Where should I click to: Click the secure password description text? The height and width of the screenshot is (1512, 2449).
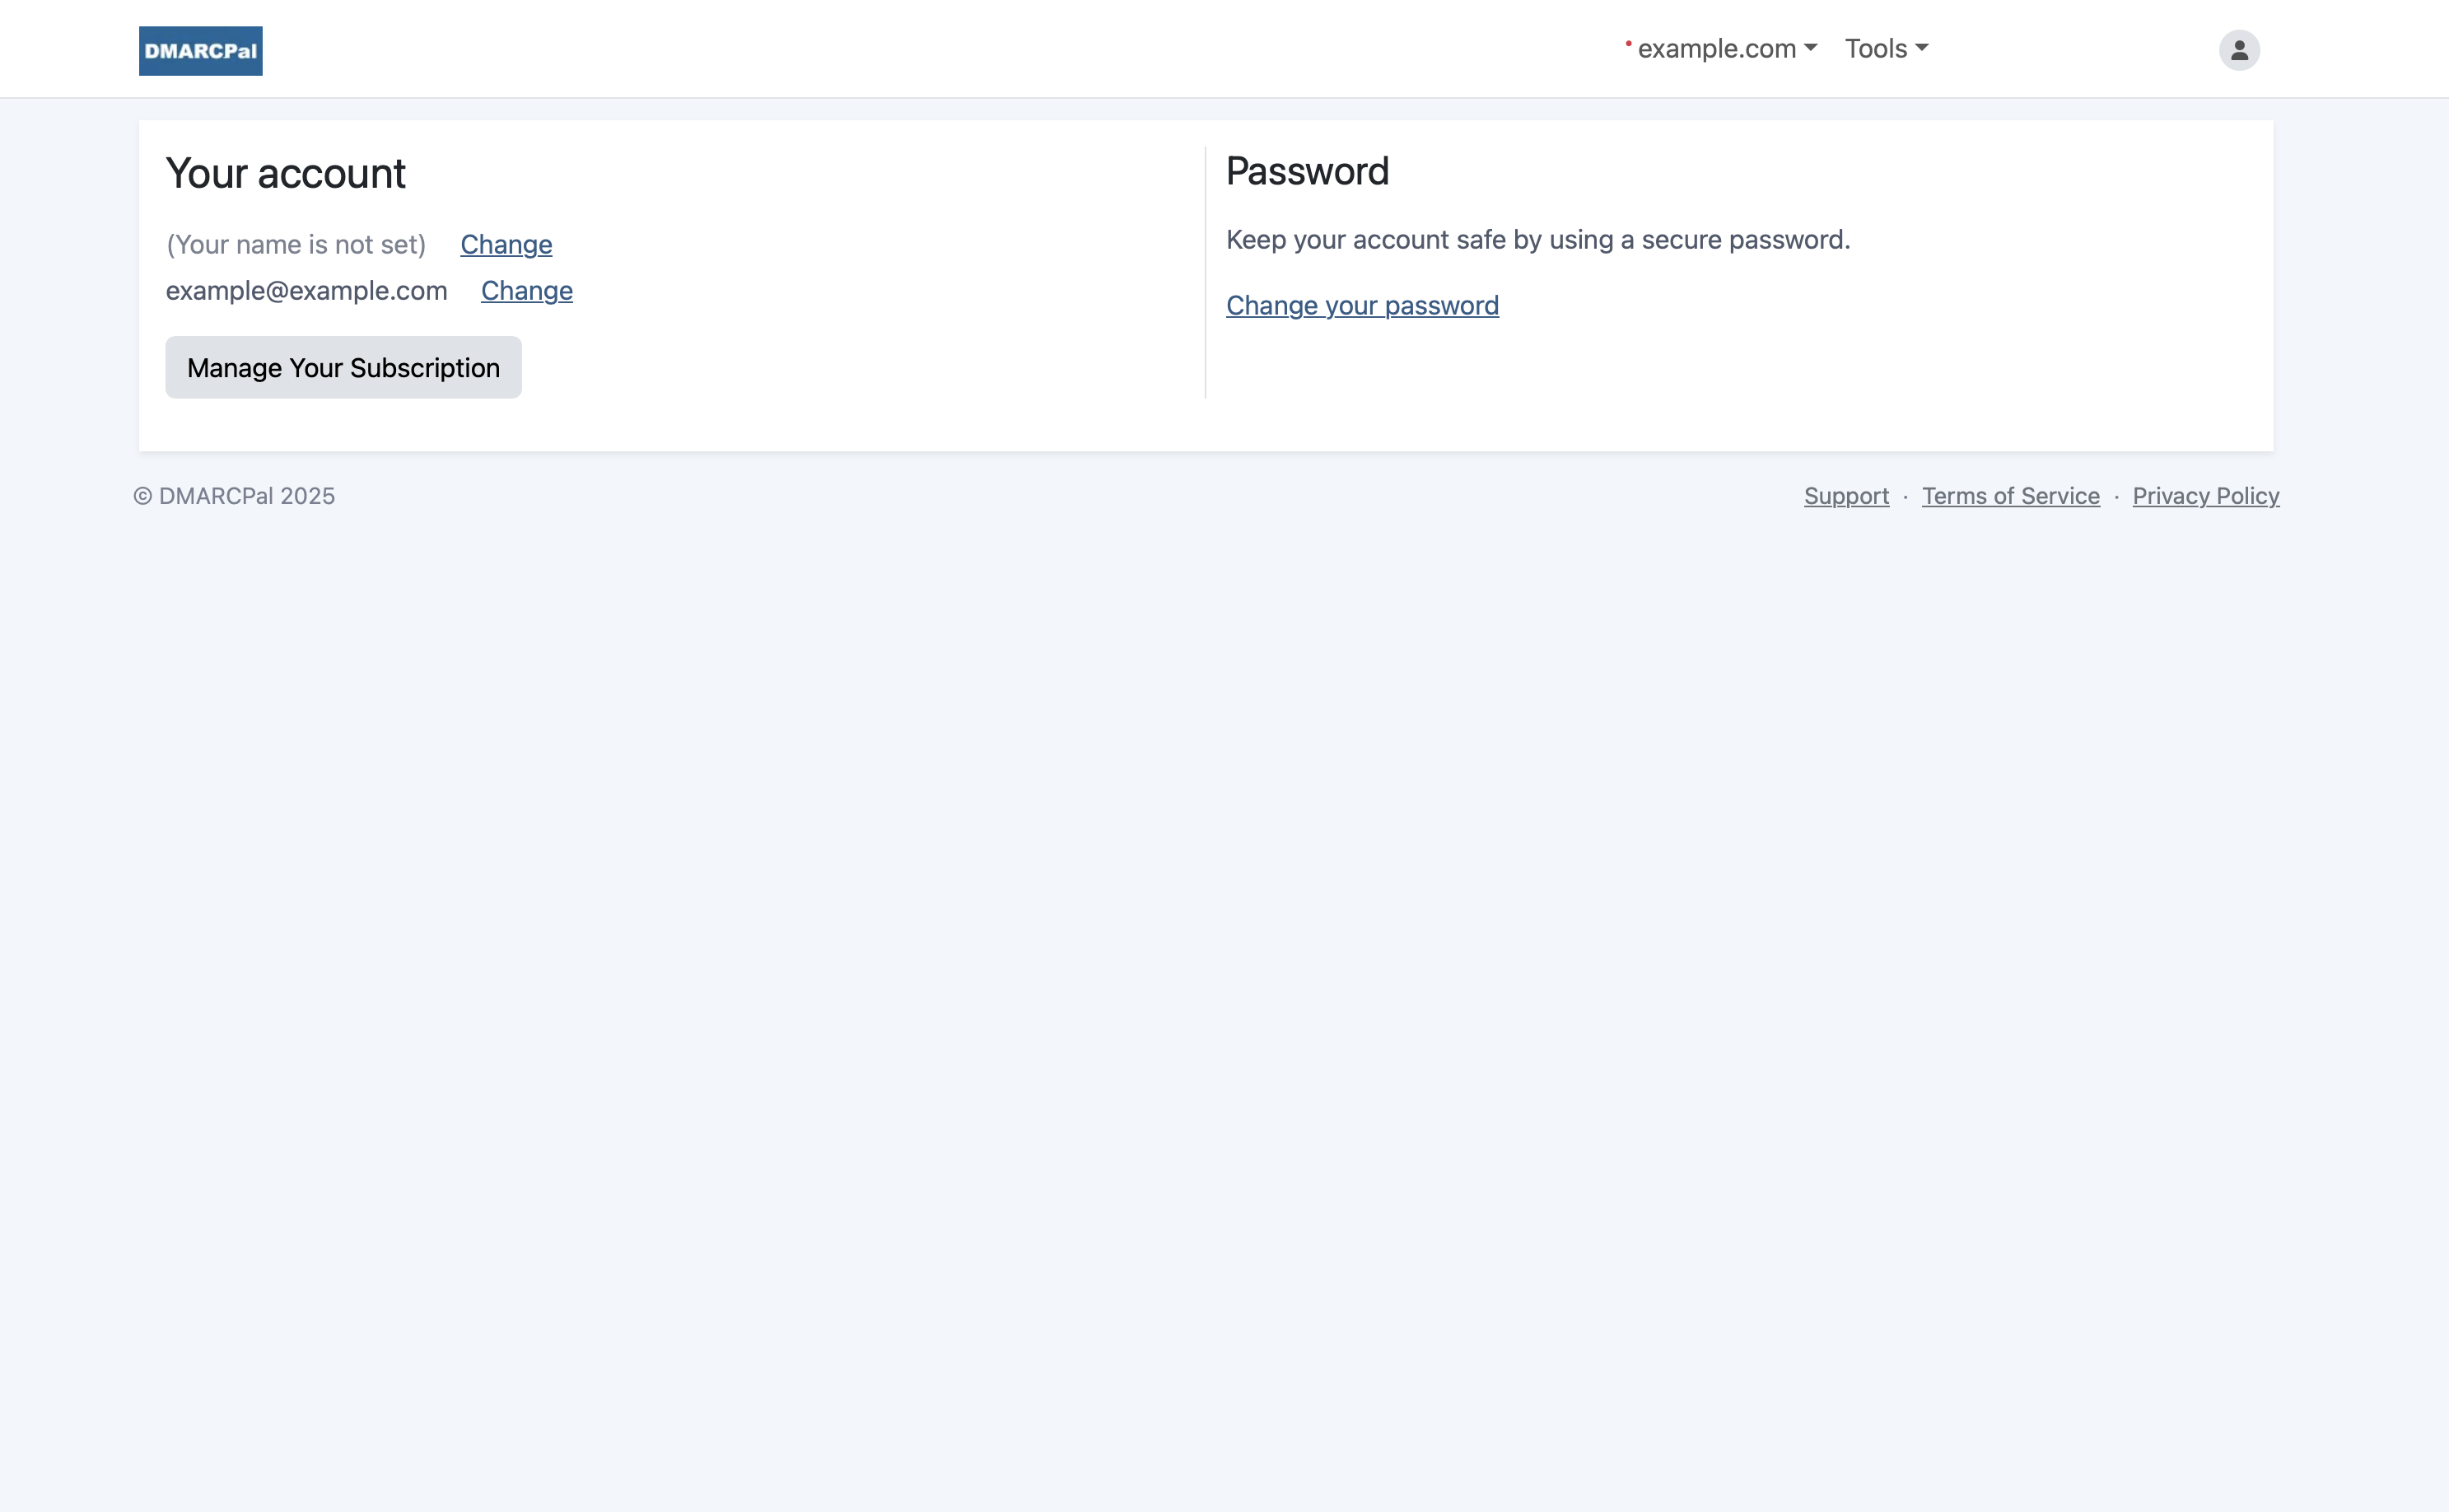[1537, 240]
